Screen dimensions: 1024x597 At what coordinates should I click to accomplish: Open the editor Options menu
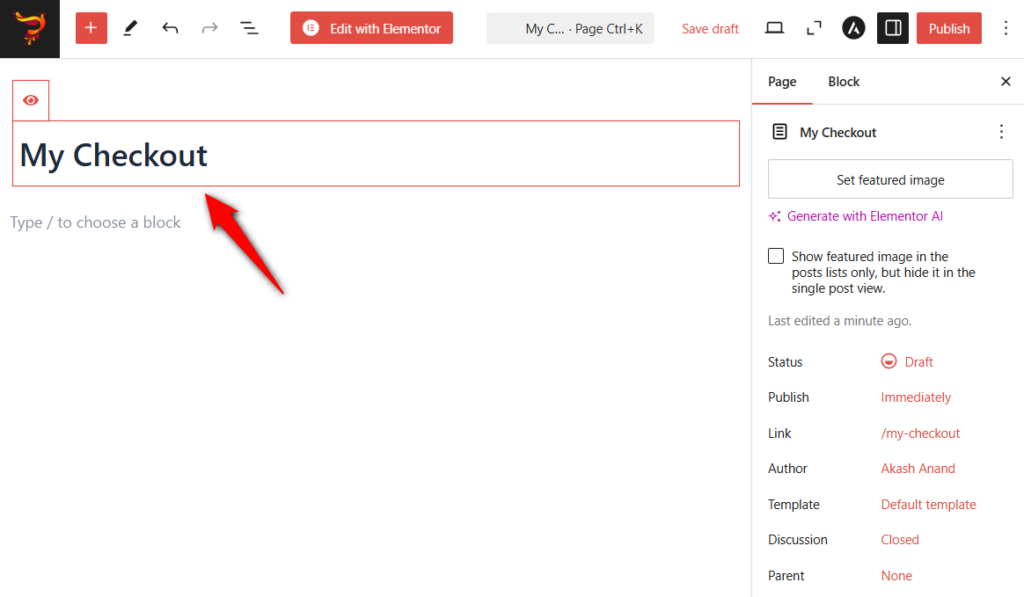1006,27
